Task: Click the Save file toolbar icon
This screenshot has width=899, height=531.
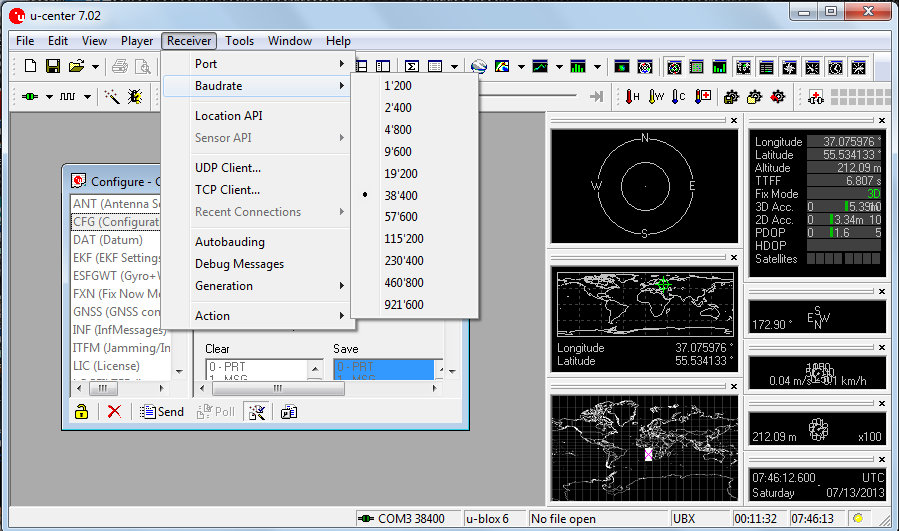Action: tap(52, 67)
